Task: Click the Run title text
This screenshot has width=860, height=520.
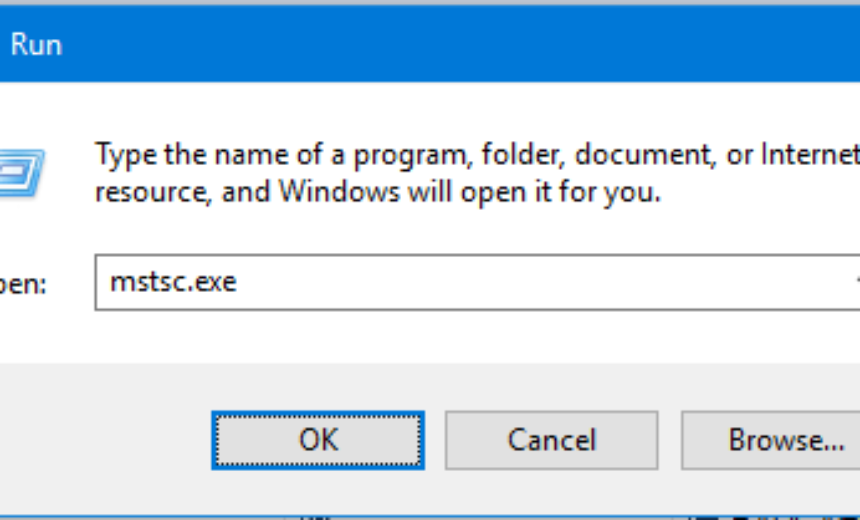Action: point(36,44)
